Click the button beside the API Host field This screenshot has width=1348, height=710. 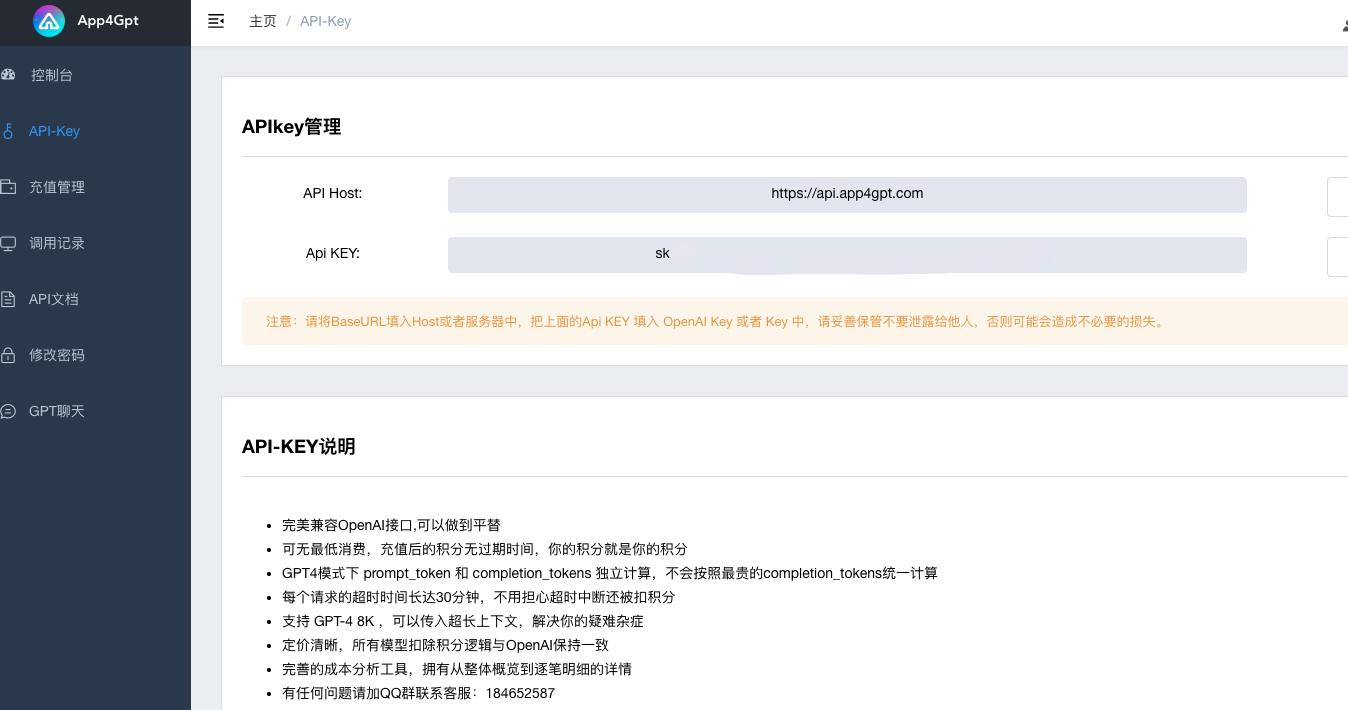tap(1340, 197)
